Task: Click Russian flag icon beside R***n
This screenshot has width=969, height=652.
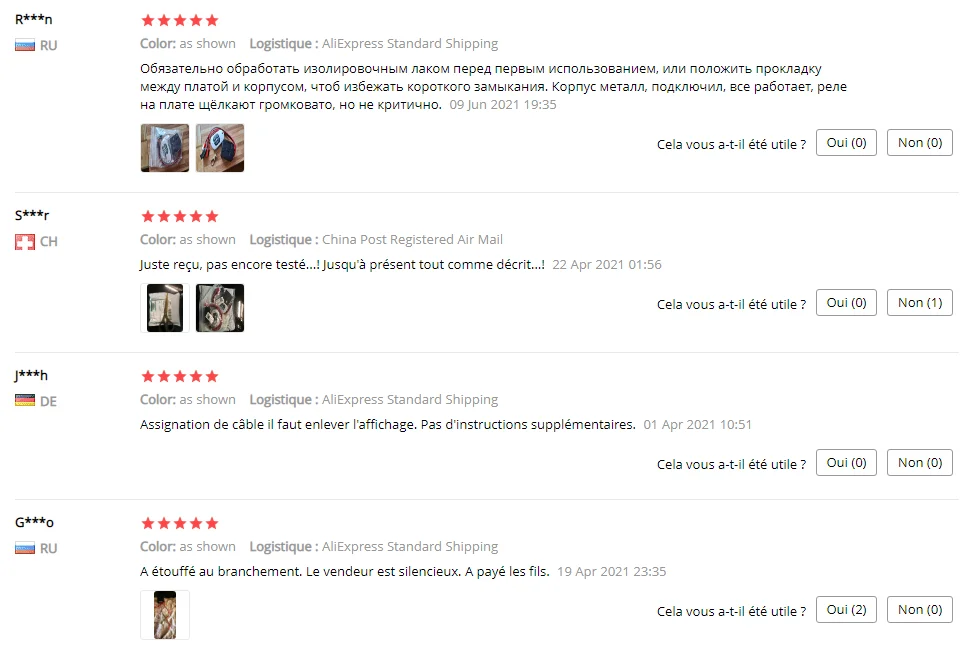Action: click(25, 46)
